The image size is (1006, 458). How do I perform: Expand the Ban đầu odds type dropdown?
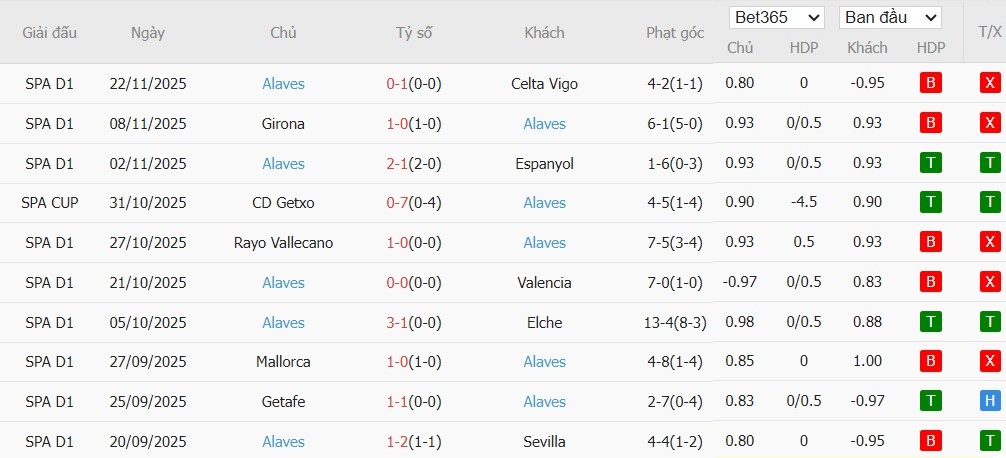[890, 18]
